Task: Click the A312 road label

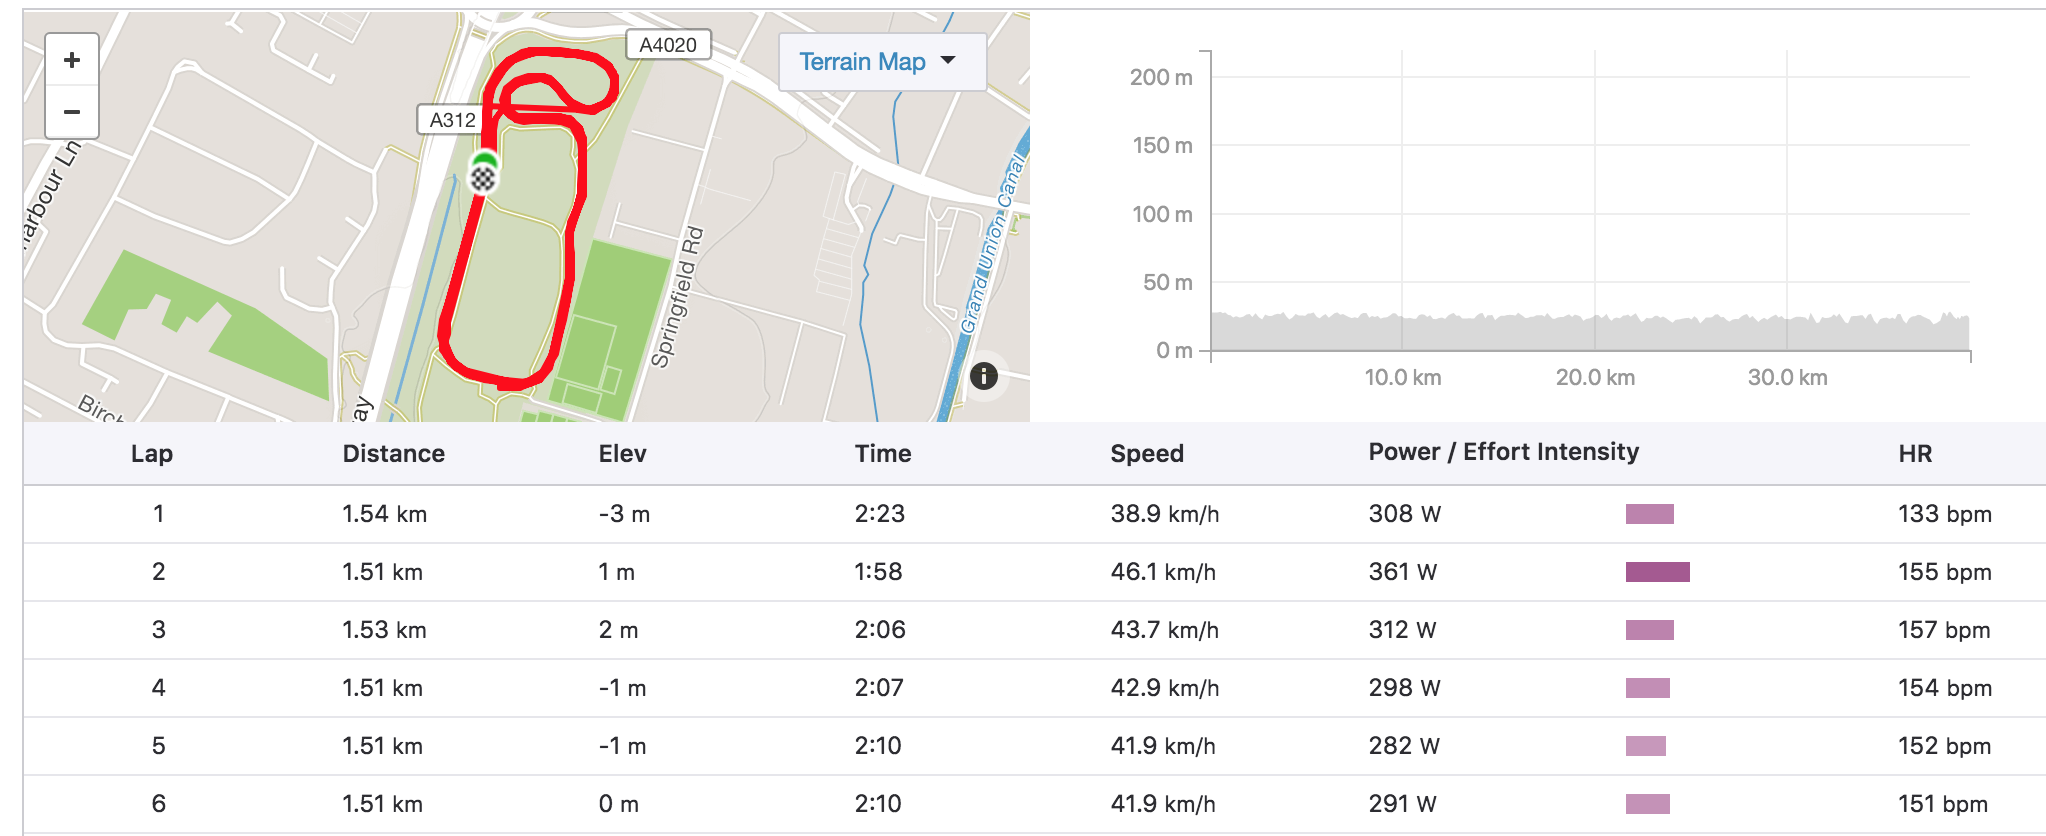Action: (452, 120)
